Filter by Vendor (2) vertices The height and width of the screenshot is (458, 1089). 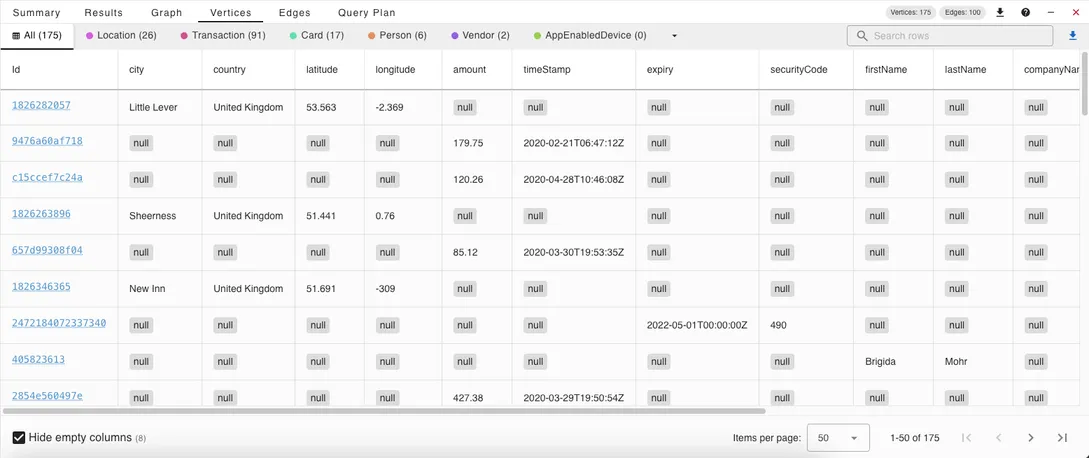click(480, 35)
